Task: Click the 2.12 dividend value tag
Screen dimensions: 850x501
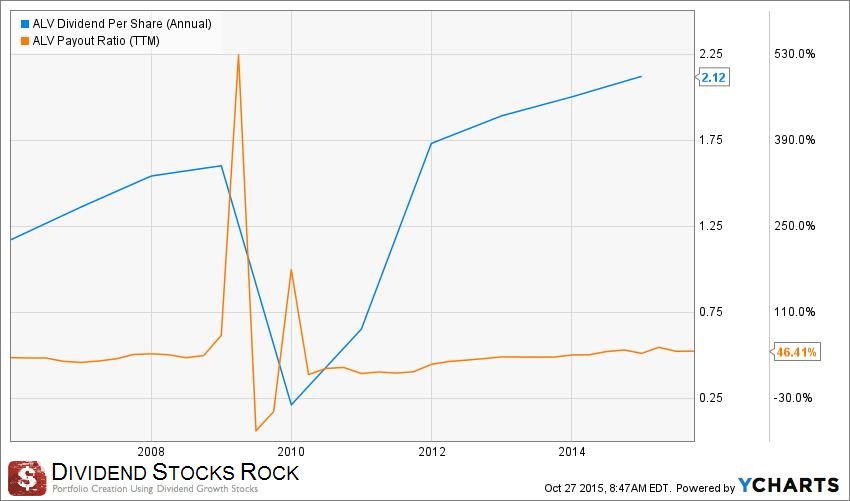Action: click(712, 77)
